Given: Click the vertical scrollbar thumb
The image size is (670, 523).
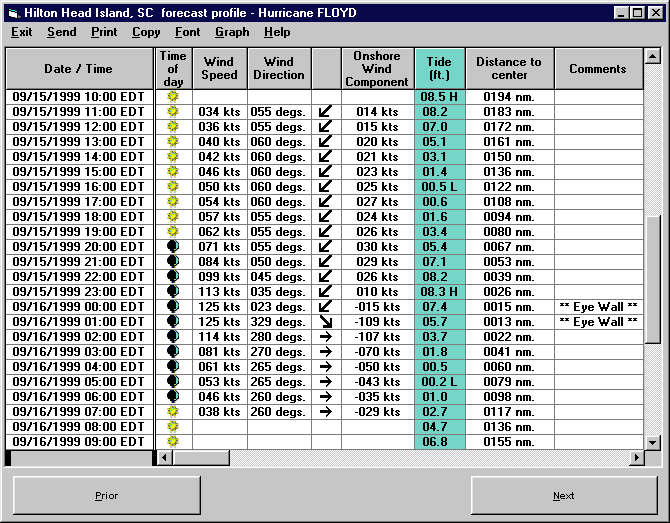Looking at the screenshot, I should coord(653,280).
